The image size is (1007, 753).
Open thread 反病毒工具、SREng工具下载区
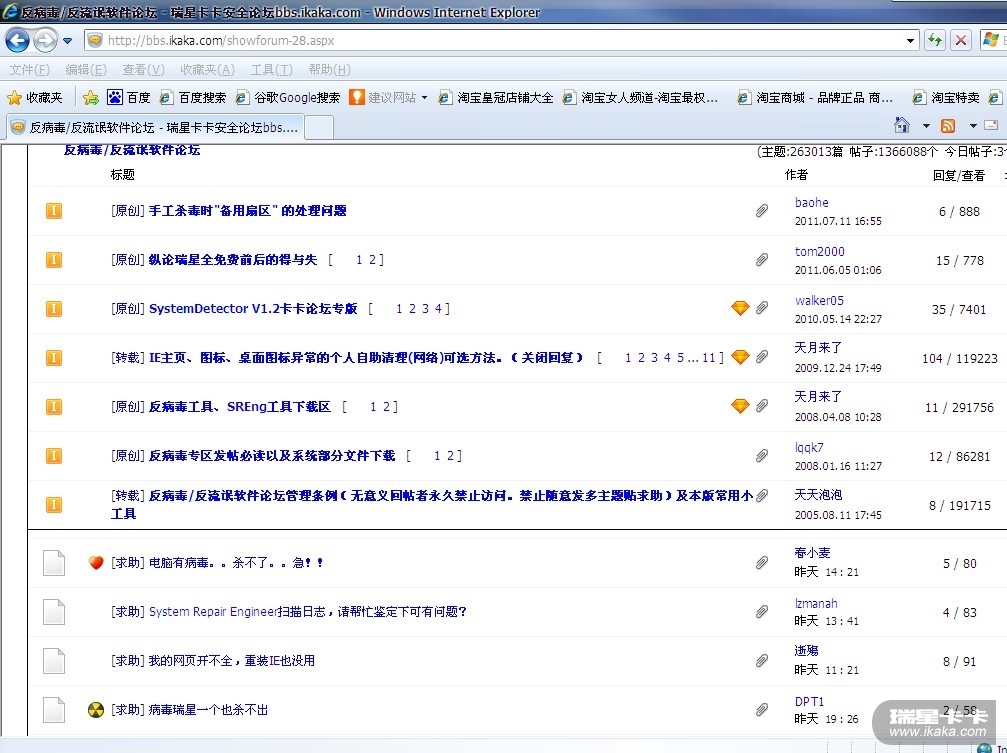coord(240,407)
